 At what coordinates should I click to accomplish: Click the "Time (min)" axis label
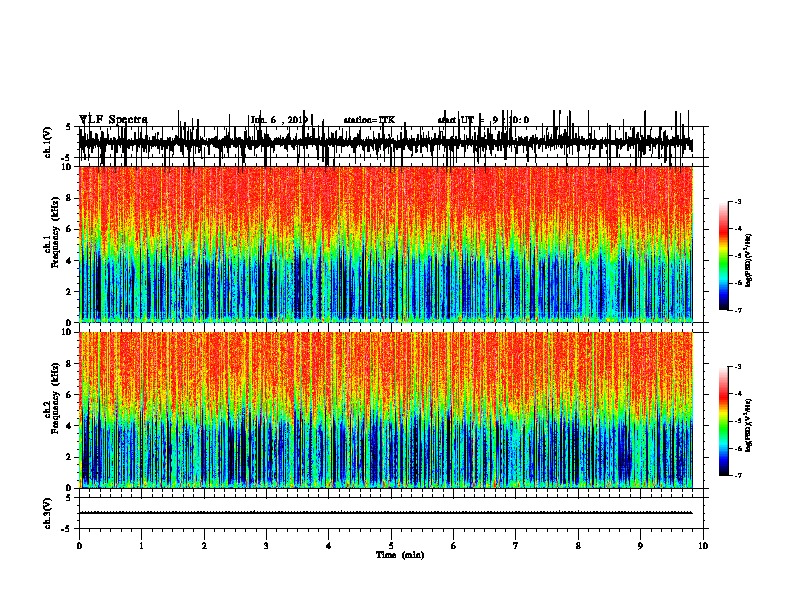pos(400,555)
